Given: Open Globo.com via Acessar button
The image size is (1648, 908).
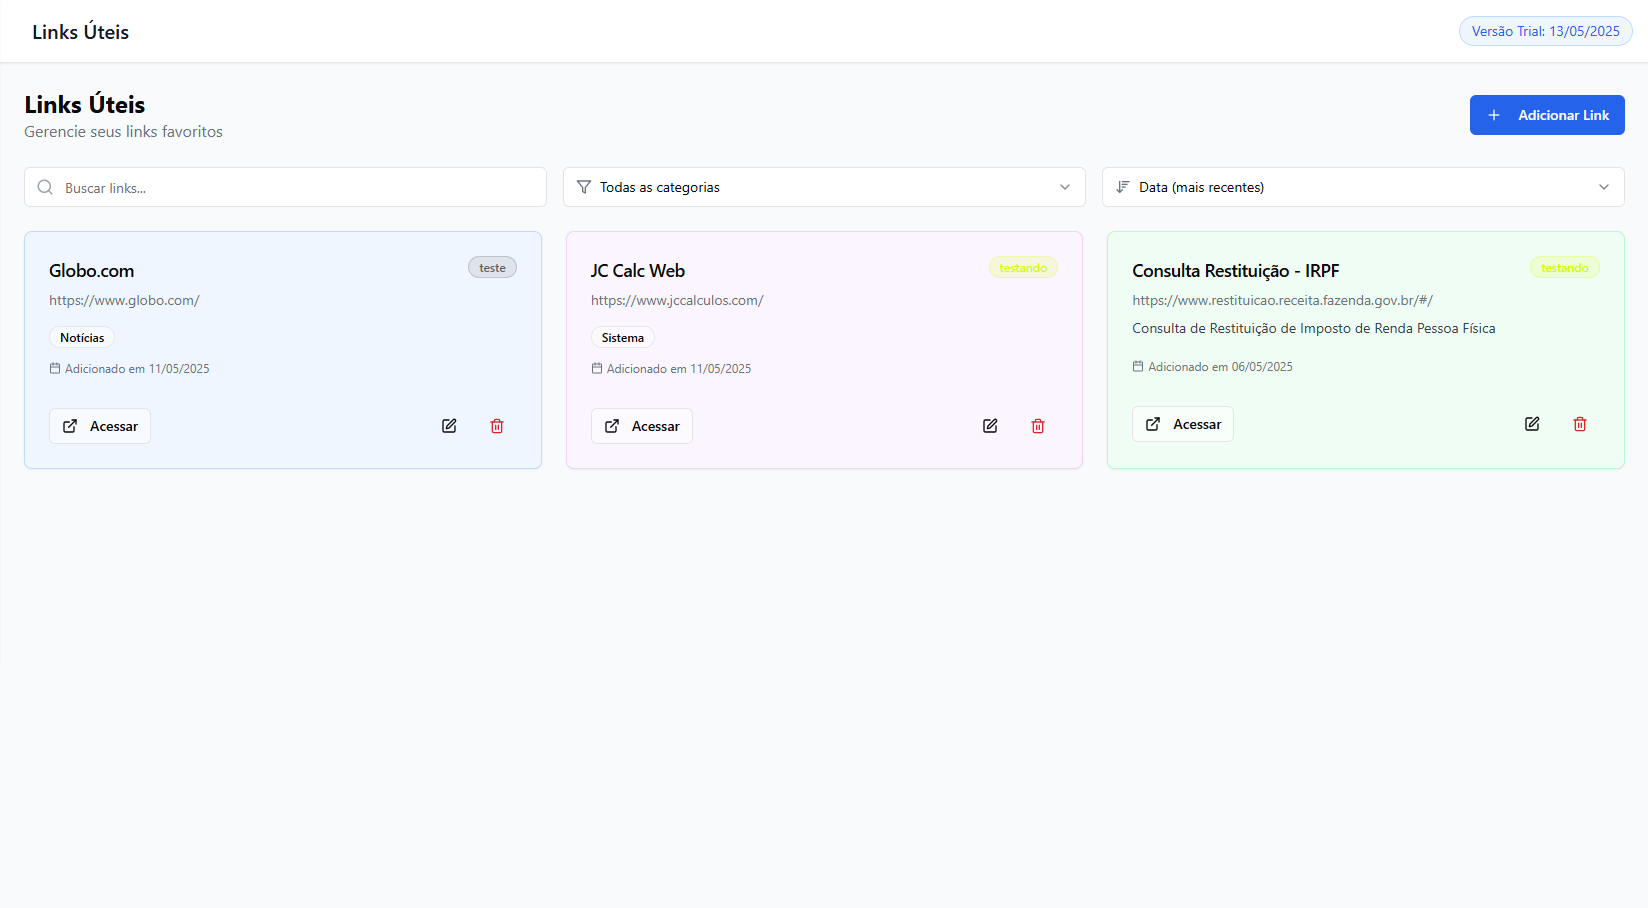Looking at the screenshot, I should pos(100,426).
